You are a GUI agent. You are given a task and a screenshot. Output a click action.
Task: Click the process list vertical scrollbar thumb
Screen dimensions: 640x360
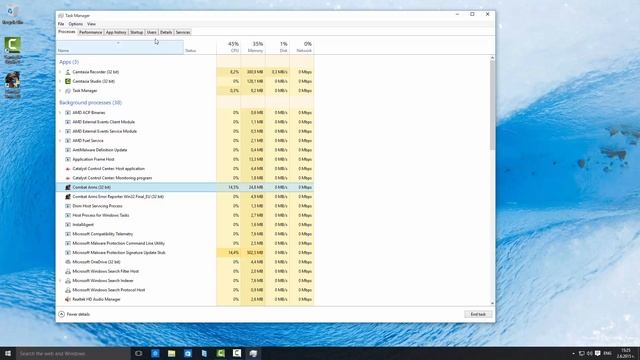(x=492, y=105)
